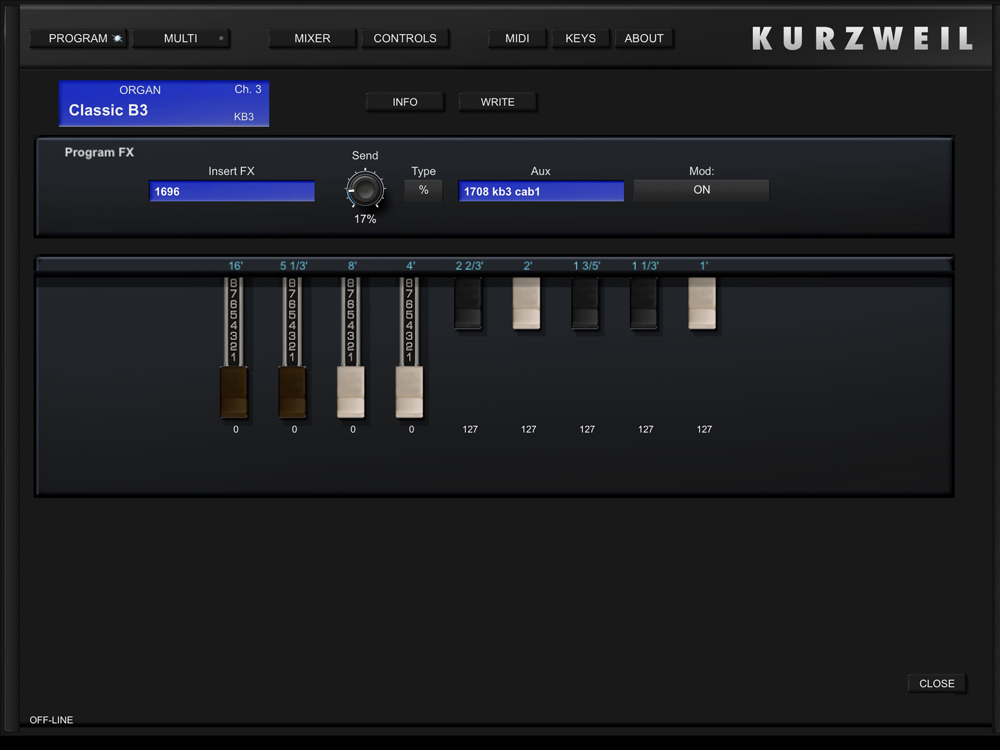Click the 2 2/3' black drawbar

pyautogui.click(x=468, y=303)
